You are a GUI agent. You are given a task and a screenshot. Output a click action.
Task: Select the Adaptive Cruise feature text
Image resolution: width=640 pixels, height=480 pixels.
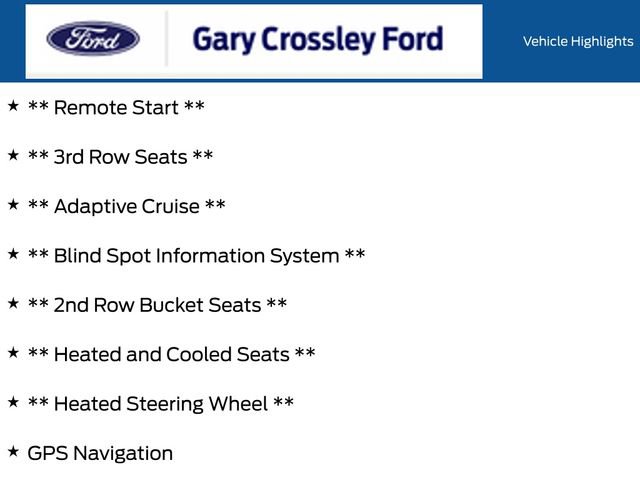(x=127, y=206)
